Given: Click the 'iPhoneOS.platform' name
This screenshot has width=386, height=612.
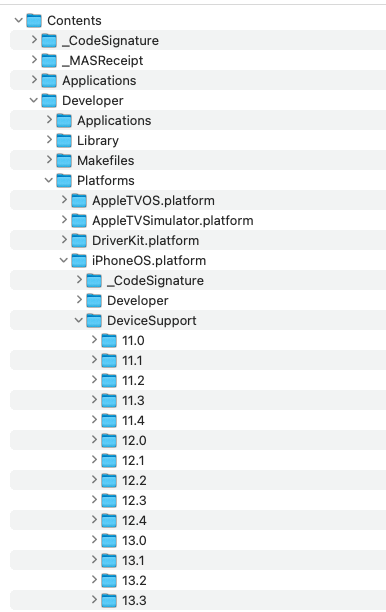Looking at the screenshot, I should click(x=149, y=260).
